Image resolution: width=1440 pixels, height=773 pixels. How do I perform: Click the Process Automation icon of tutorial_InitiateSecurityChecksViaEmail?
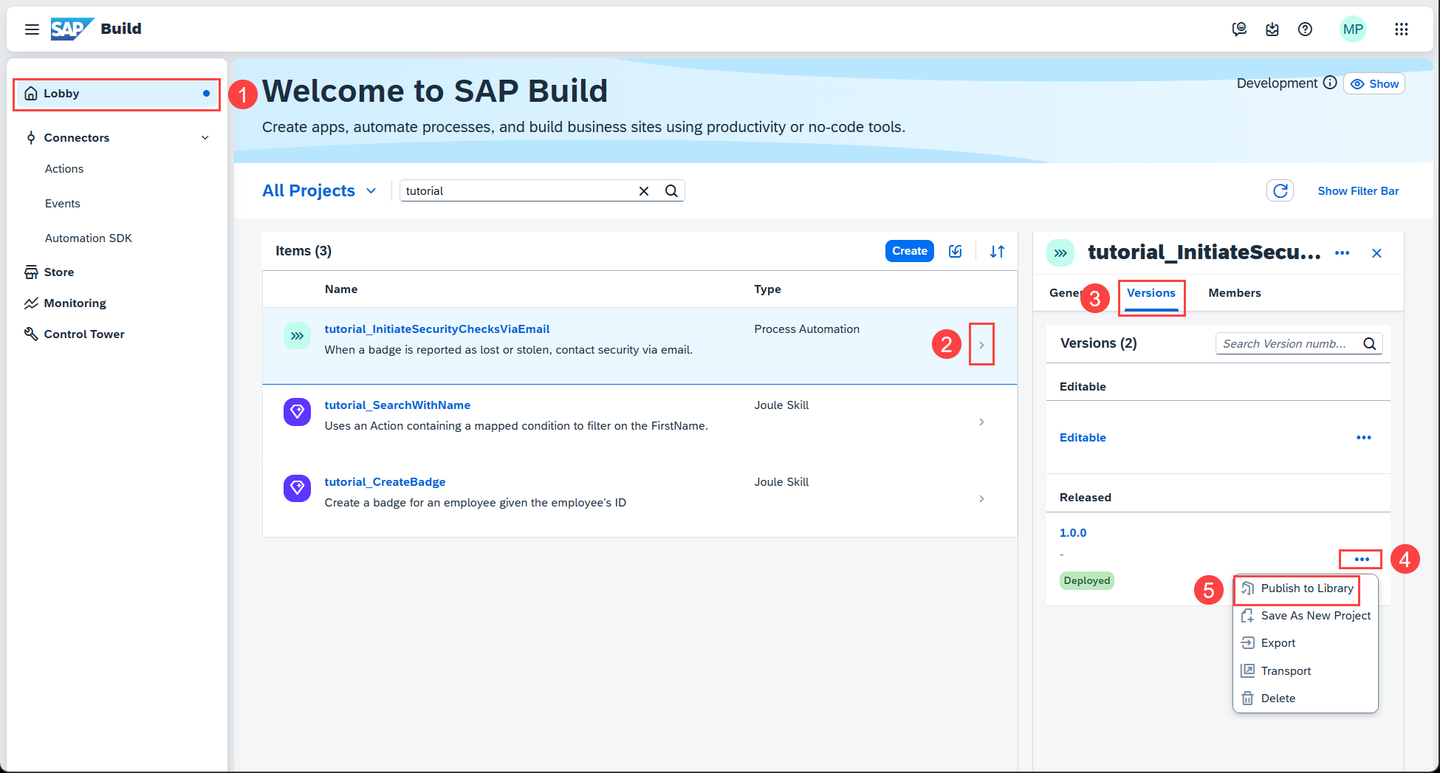pos(297,336)
